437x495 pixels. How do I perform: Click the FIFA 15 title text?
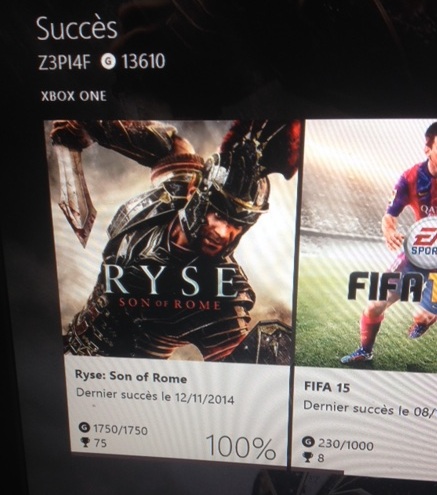click(x=327, y=387)
